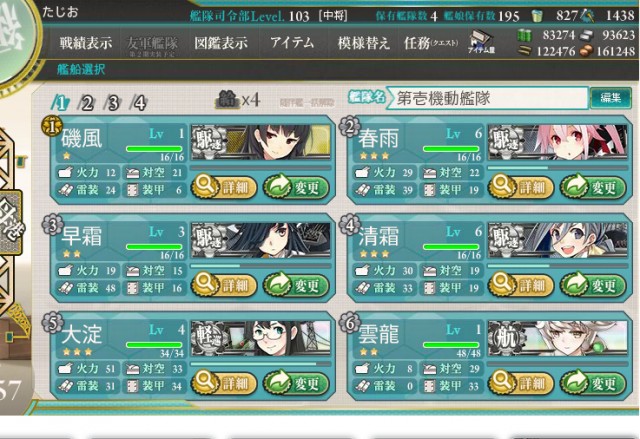
Task: Open 任務(クエスト) menu
Action: [431, 42]
